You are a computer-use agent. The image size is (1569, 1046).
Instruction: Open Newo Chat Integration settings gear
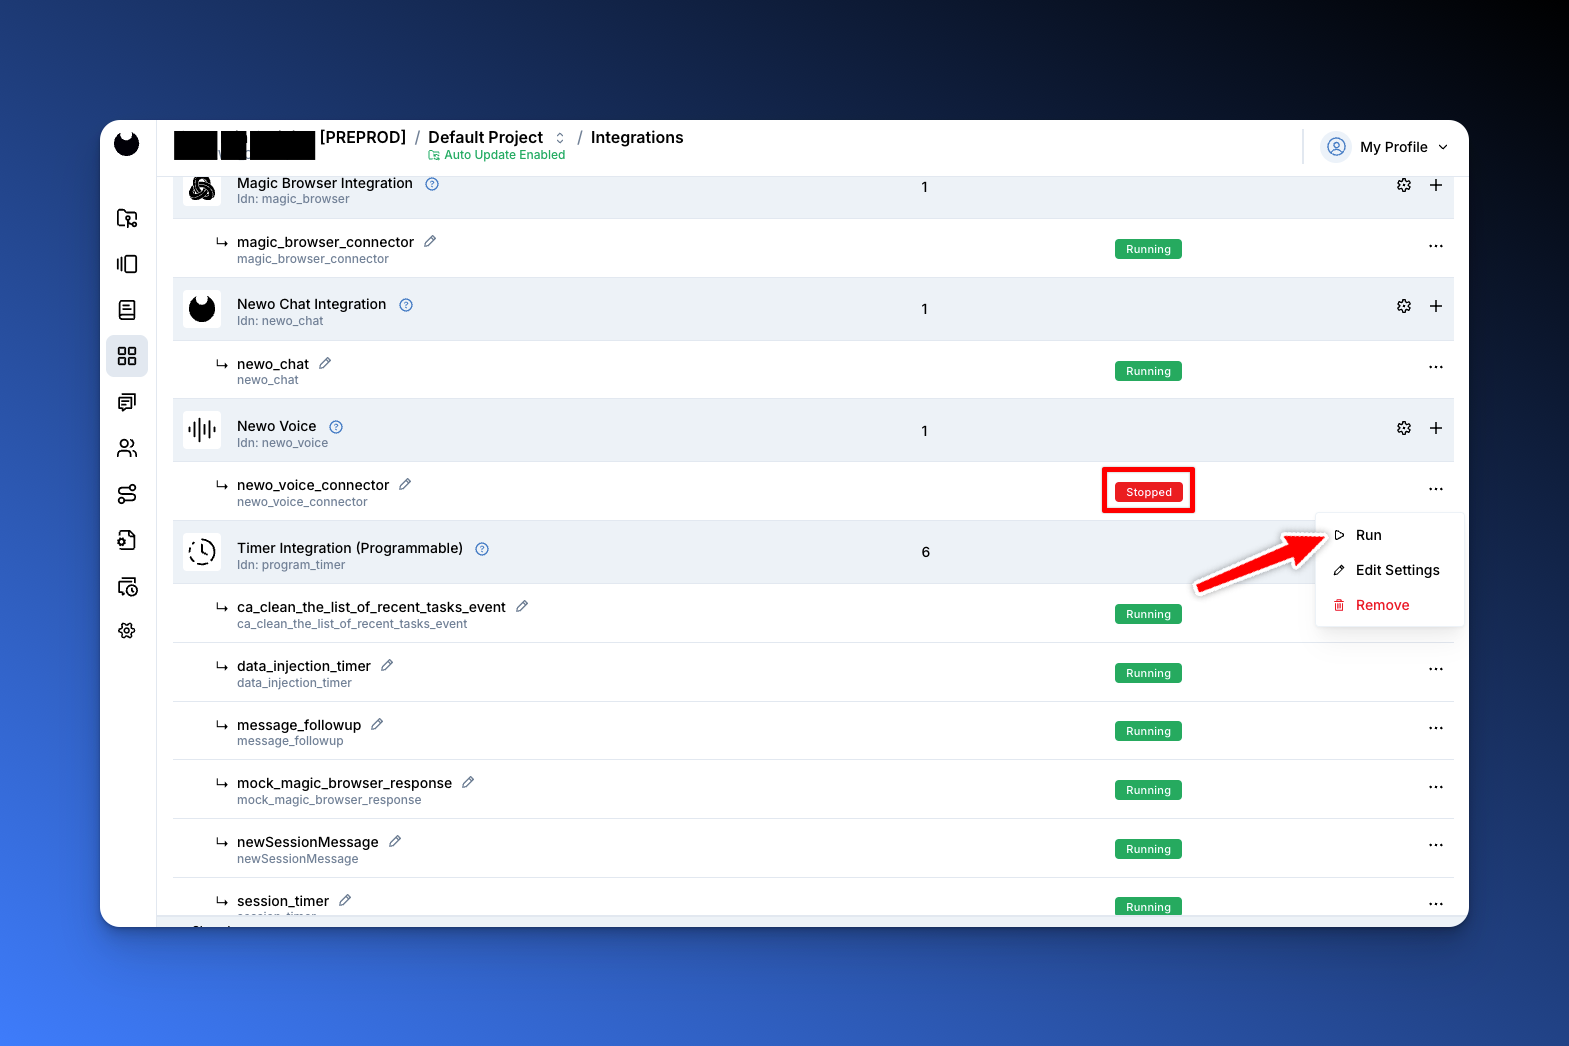point(1404,306)
